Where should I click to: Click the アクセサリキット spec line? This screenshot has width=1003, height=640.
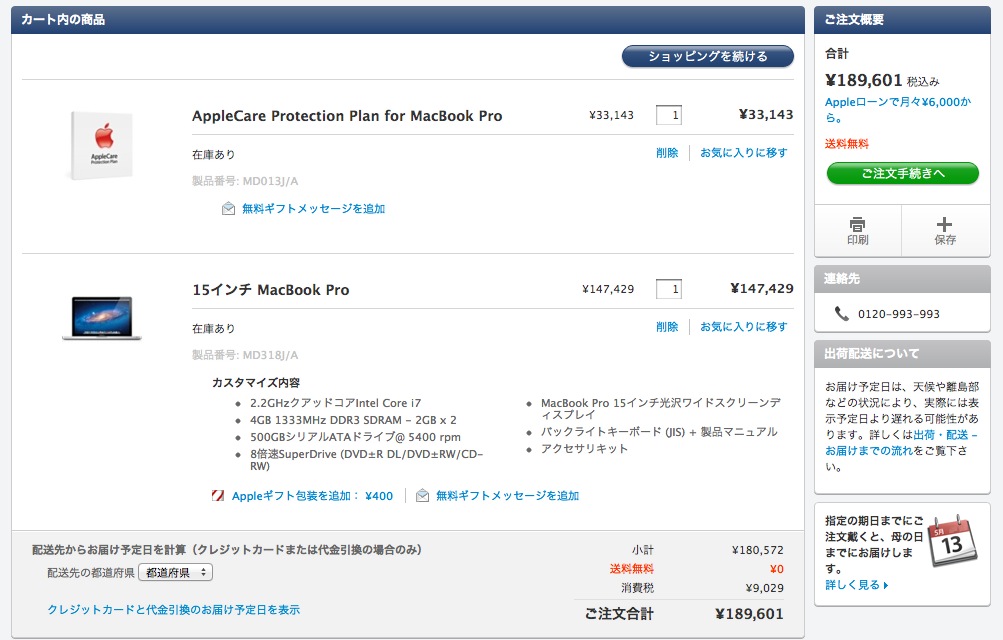pos(584,449)
